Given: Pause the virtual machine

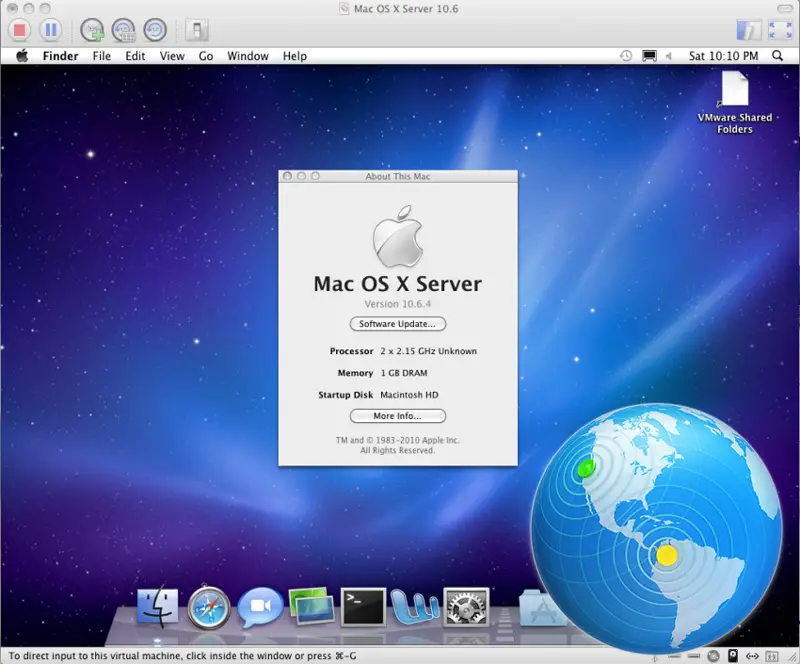Looking at the screenshot, I should (50, 29).
